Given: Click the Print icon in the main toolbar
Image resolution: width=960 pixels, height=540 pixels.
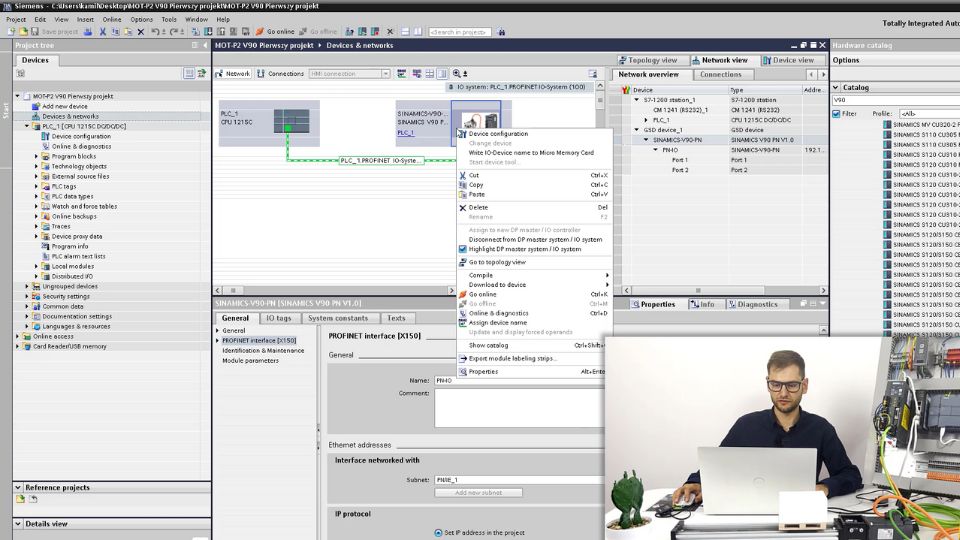Looking at the screenshot, I should point(88,31).
